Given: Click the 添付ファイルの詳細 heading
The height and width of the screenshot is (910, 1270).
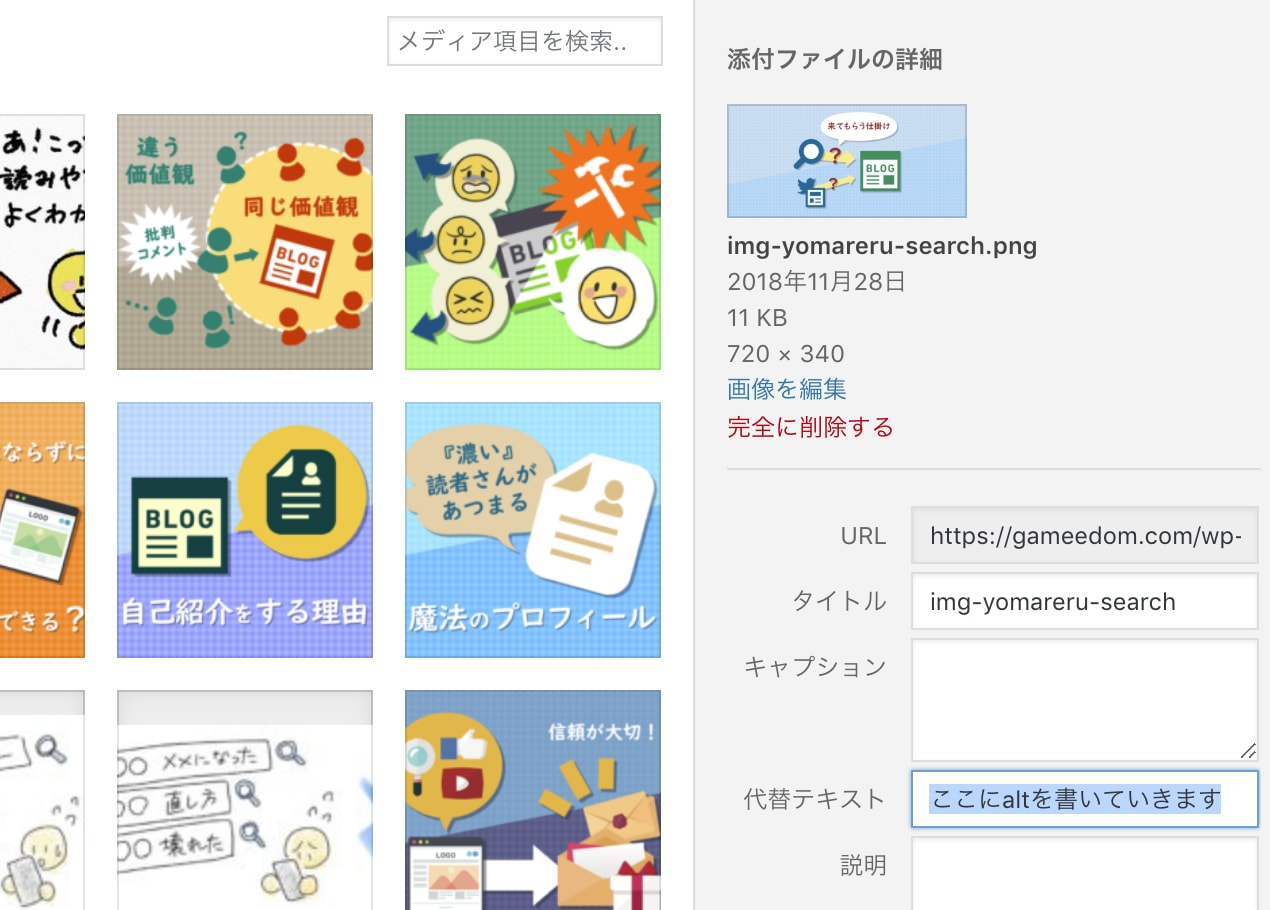Looking at the screenshot, I should pos(834,60).
